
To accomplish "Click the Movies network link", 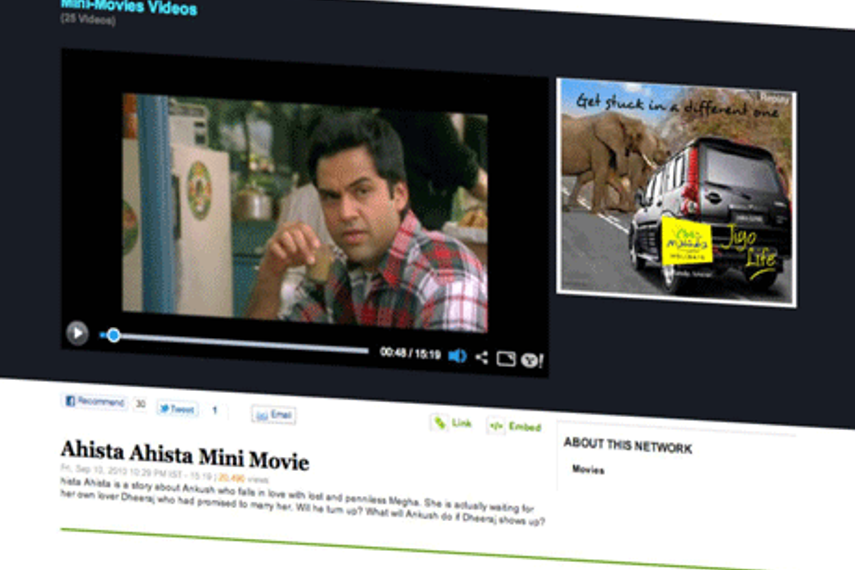I will (x=588, y=470).
